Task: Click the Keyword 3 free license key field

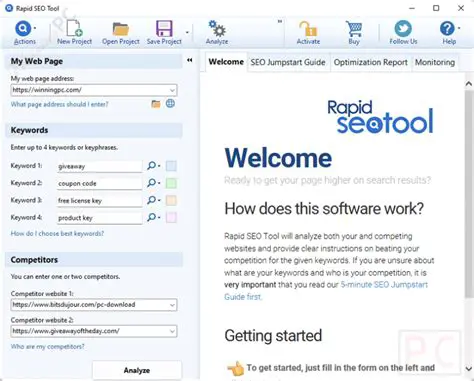Action: point(99,201)
